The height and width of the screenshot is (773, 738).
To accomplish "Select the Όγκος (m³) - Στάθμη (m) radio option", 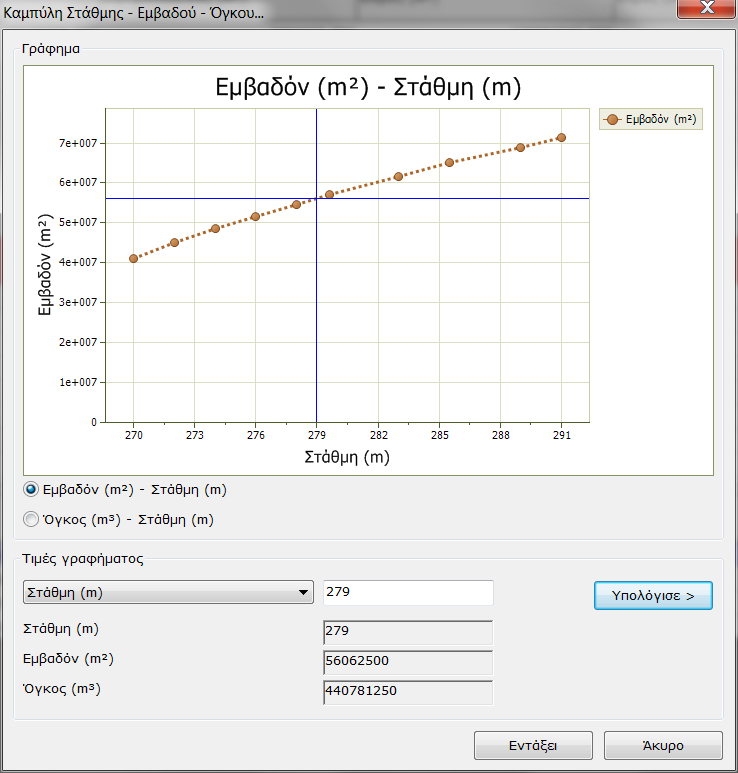I will [x=32, y=519].
